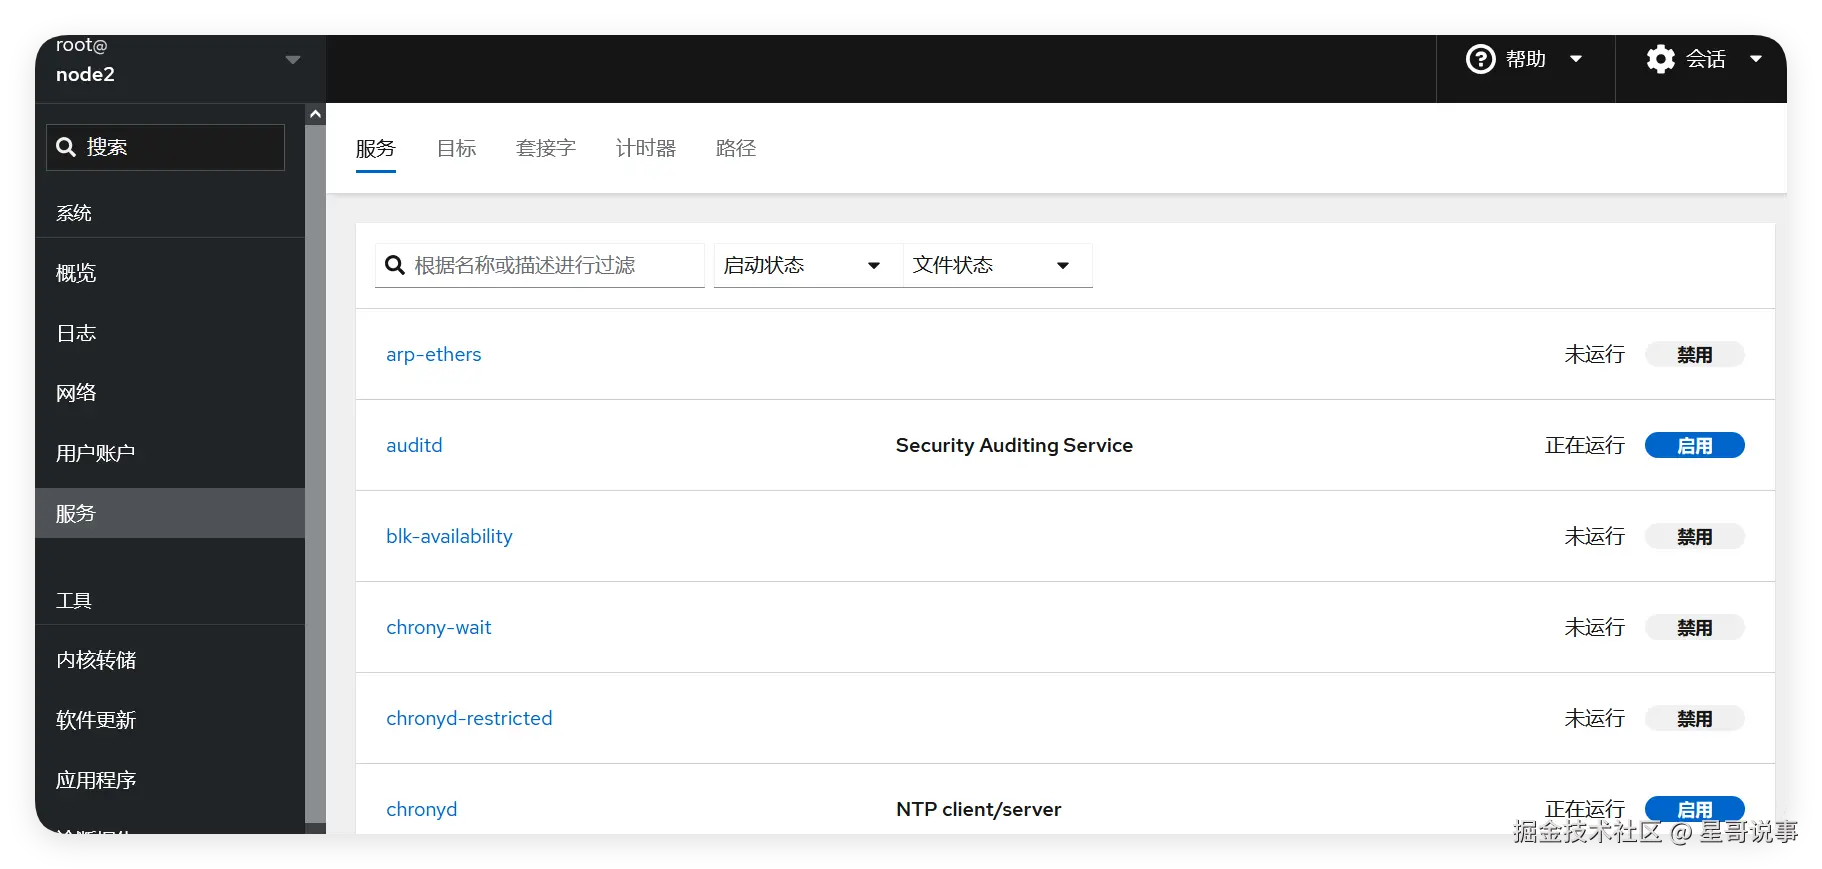The width and height of the screenshot is (1822, 869).
Task: Click the 启用 badge for auditd
Action: point(1694,446)
